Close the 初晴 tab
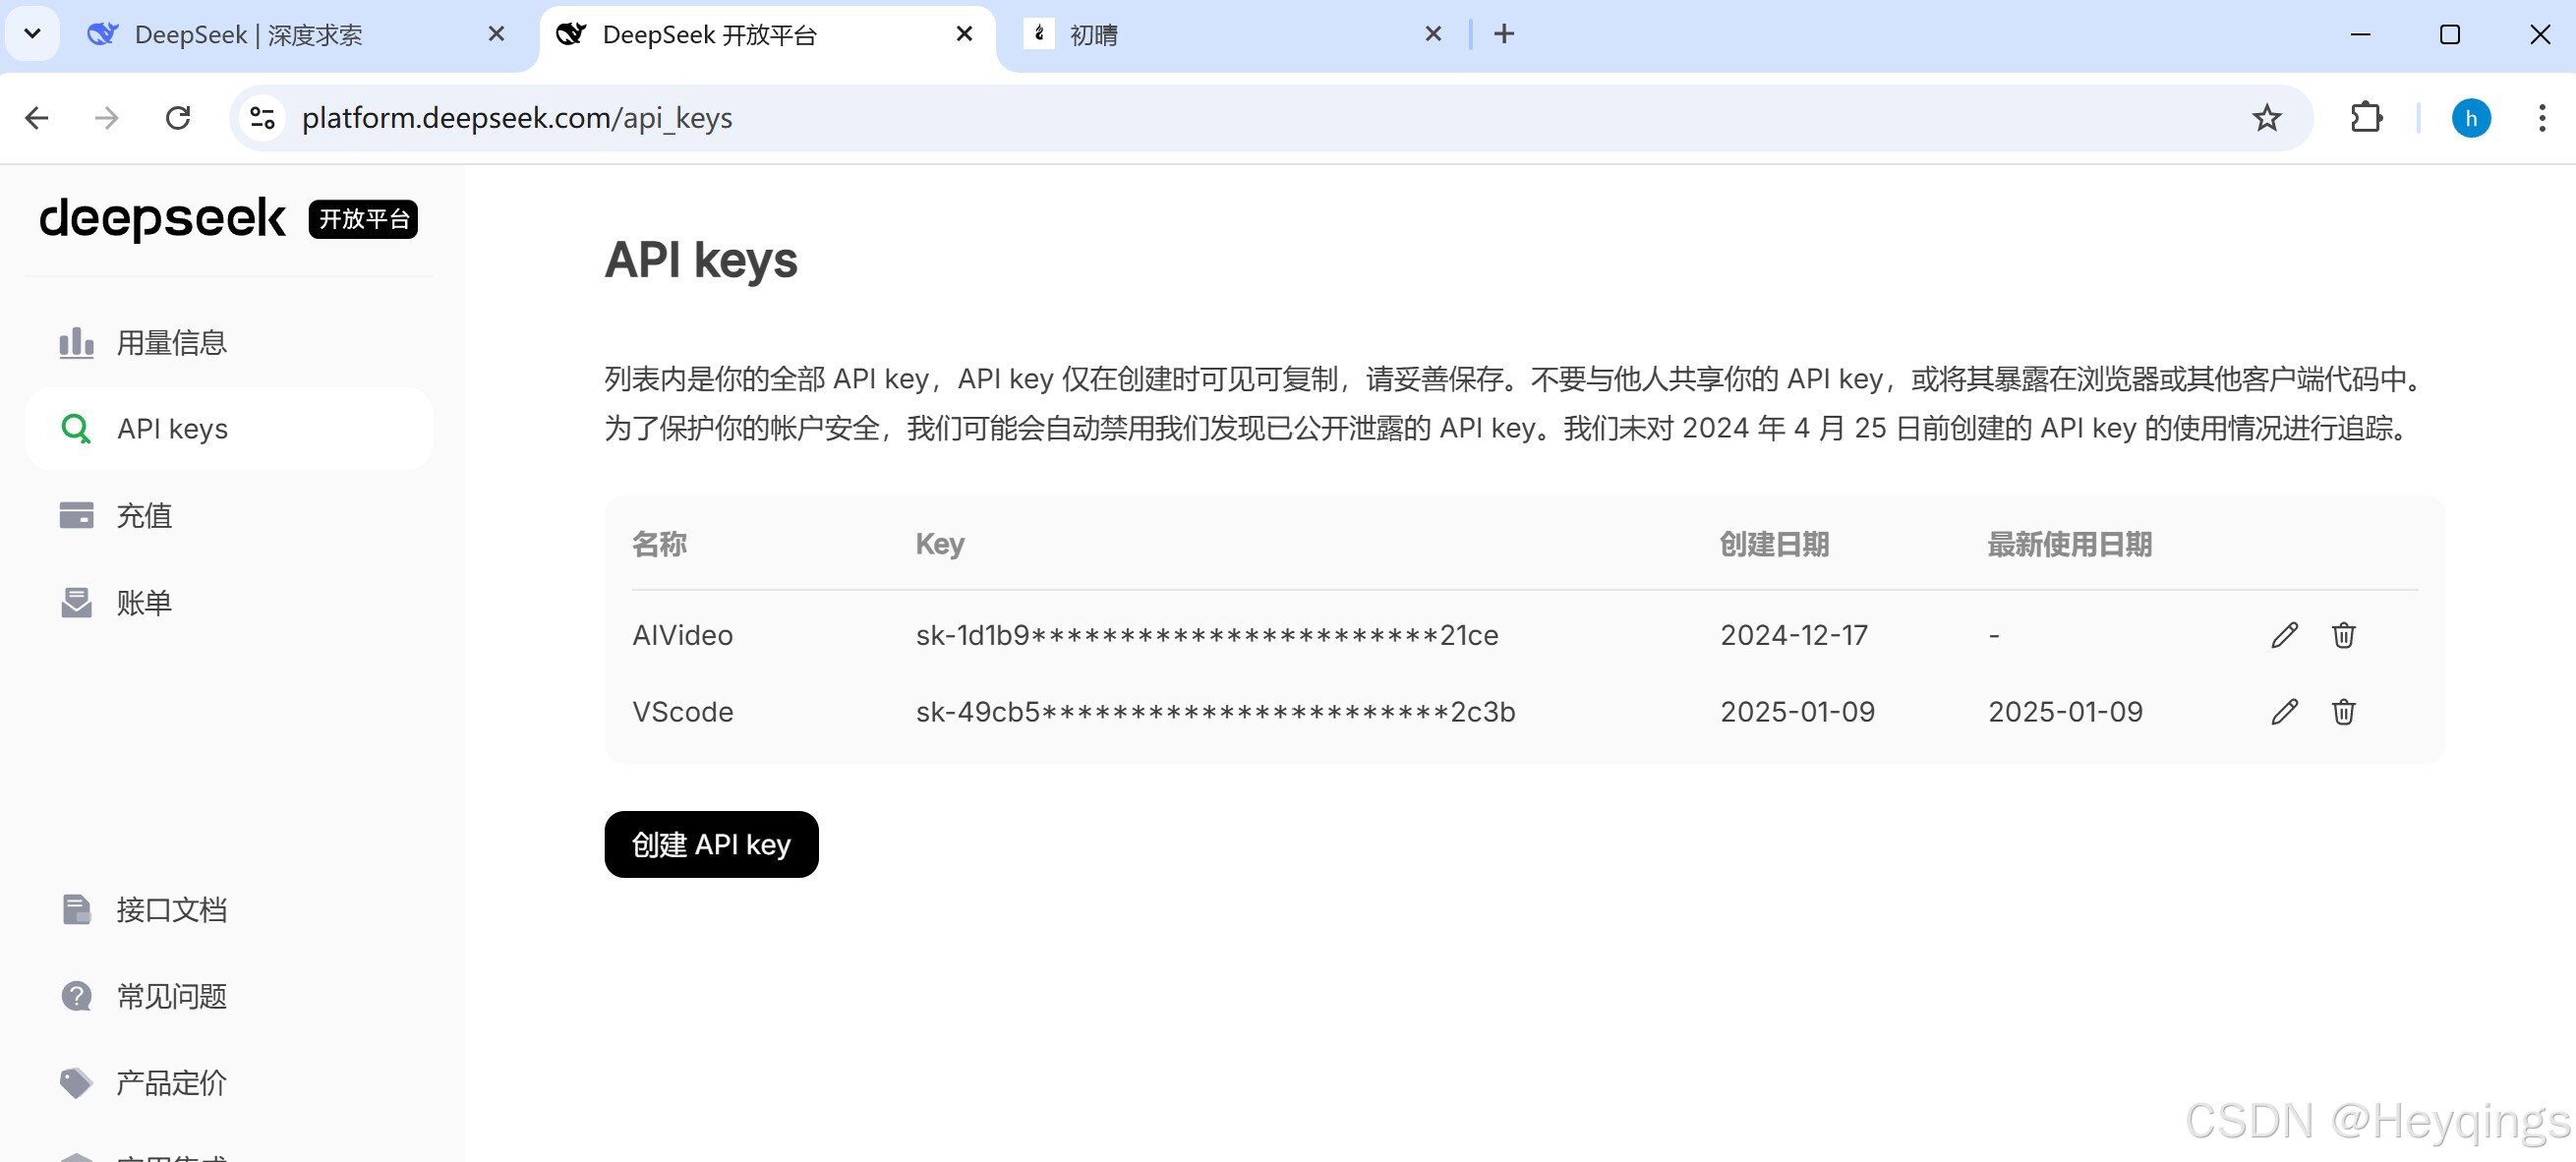Viewport: 2576px width, 1162px height. click(1433, 35)
